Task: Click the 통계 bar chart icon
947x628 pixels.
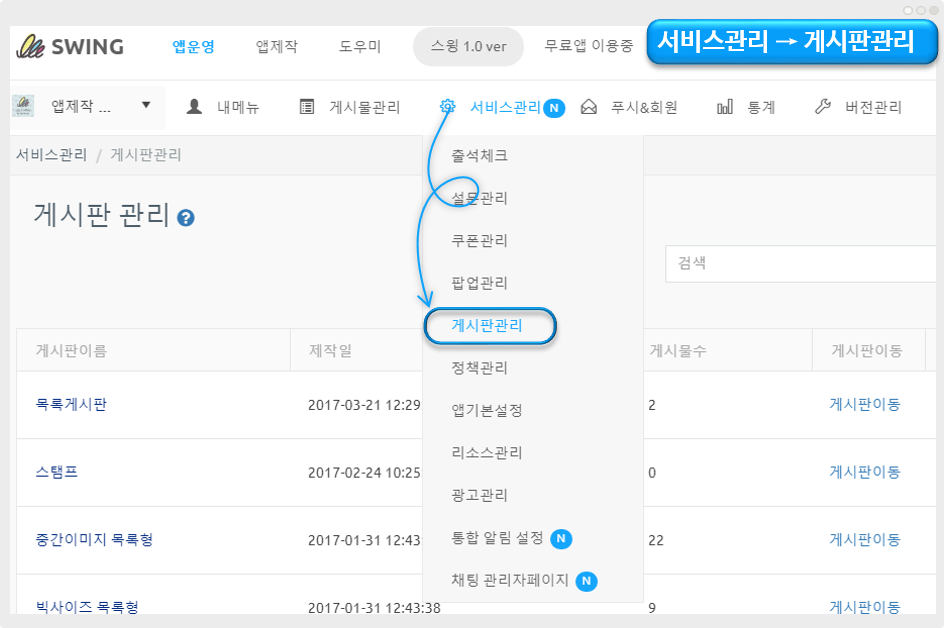Action: (x=725, y=107)
